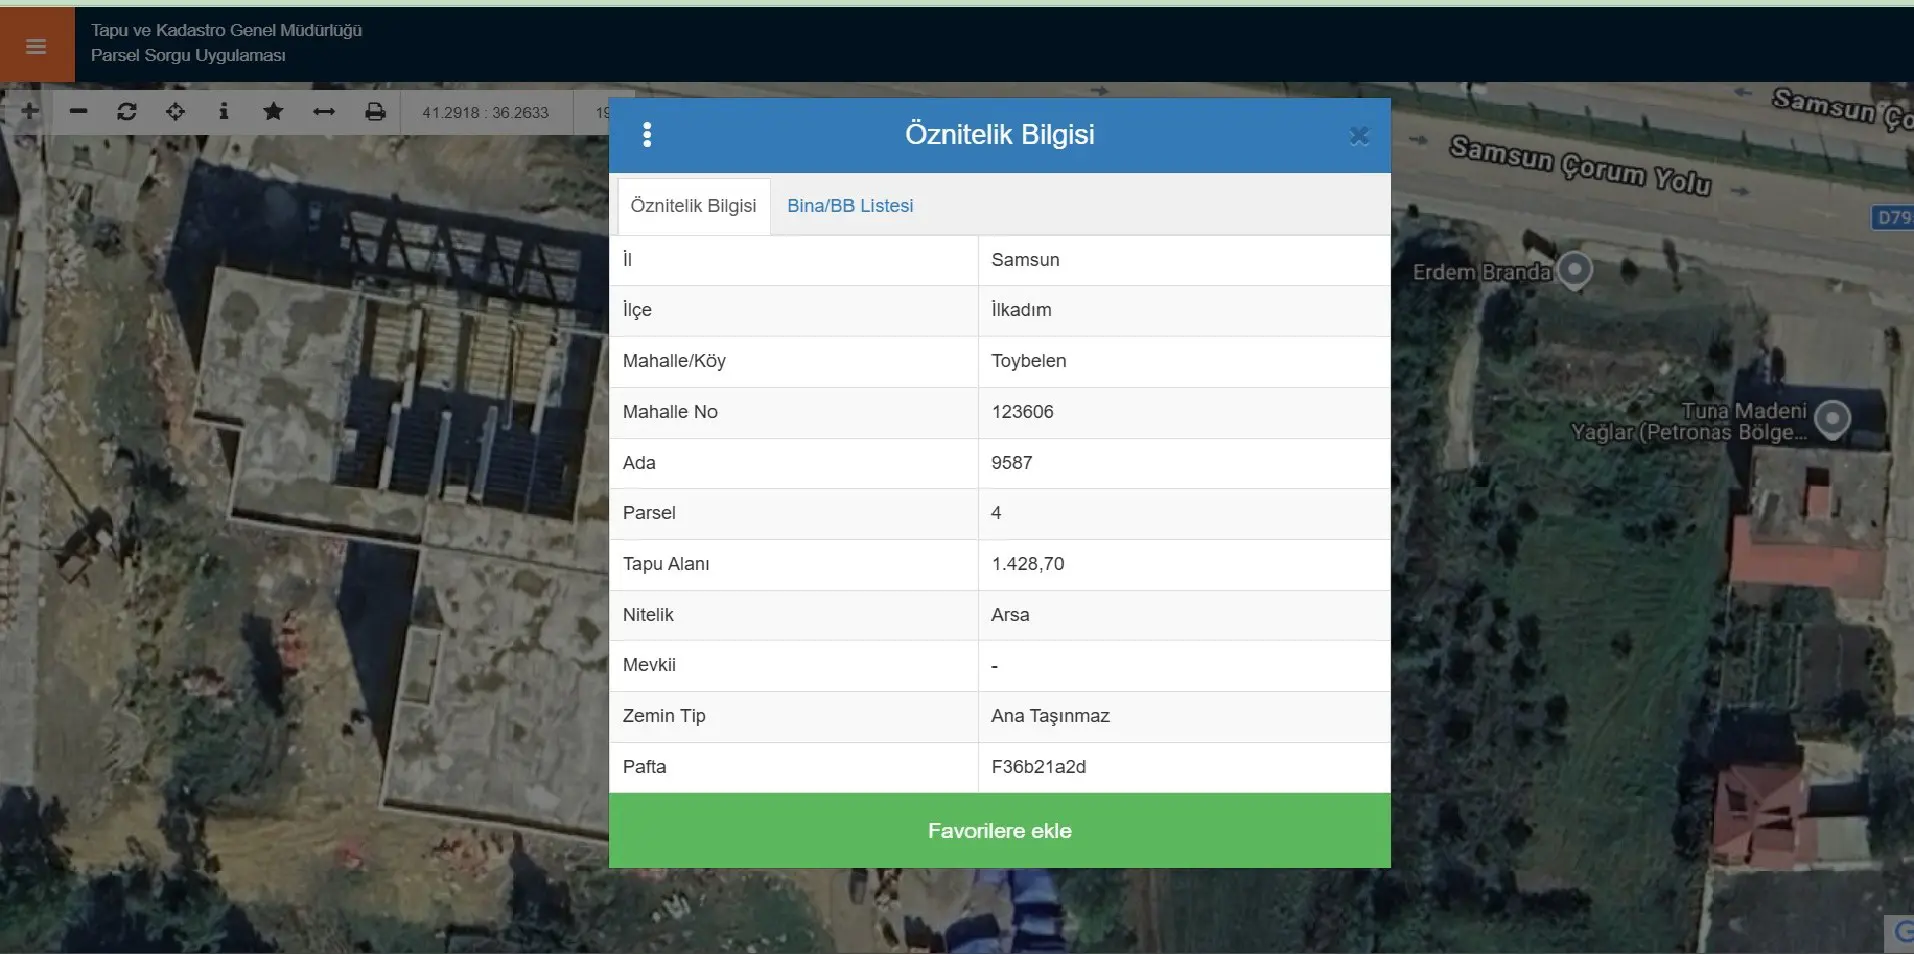Click the refresh map icon
The width and height of the screenshot is (1914, 954).
pos(127,111)
